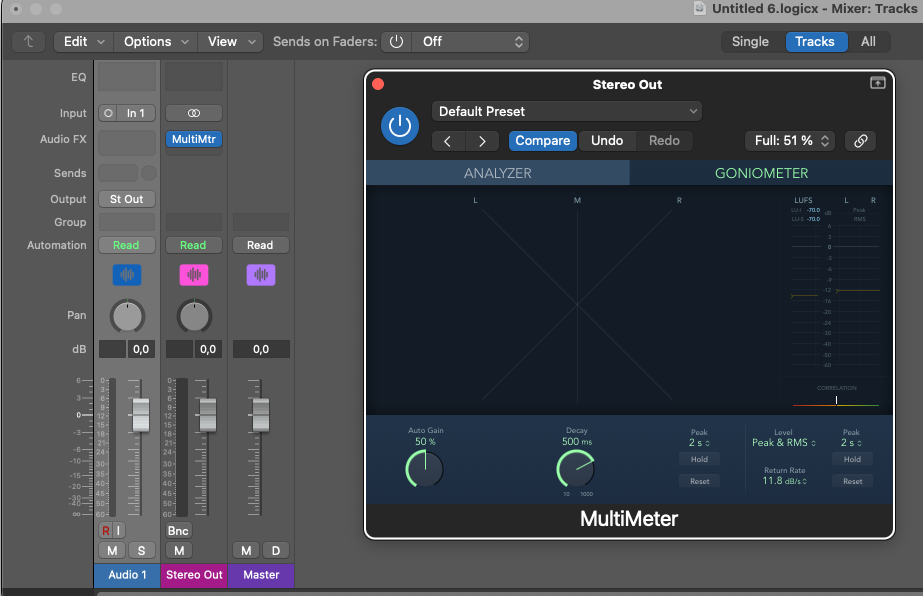Click the Compare button
Screen dimensions: 923x596
coord(543,141)
